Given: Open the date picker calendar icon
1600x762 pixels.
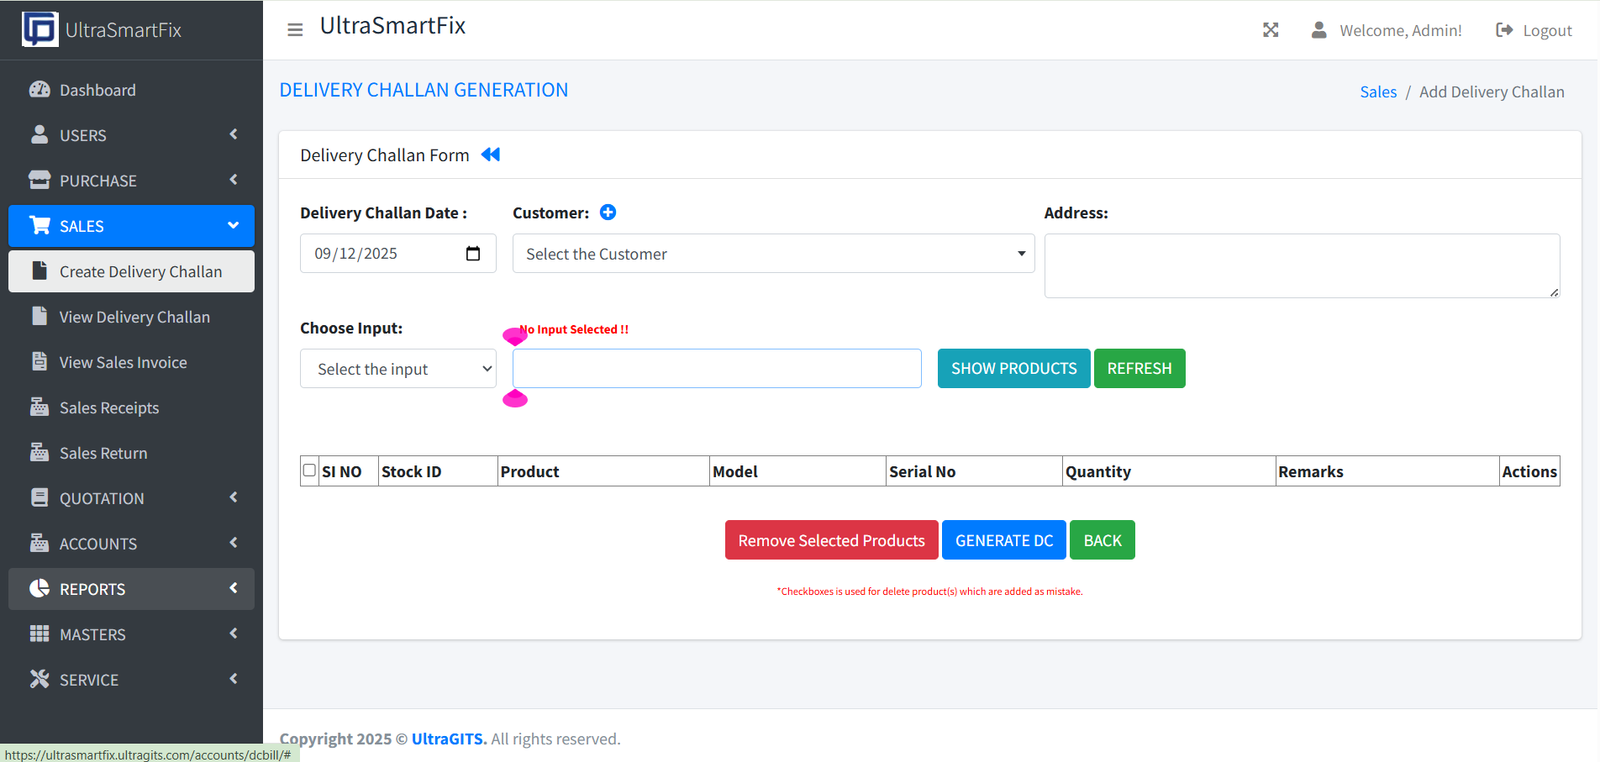Looking at the screenshot, I should click(x=473, y=253).
